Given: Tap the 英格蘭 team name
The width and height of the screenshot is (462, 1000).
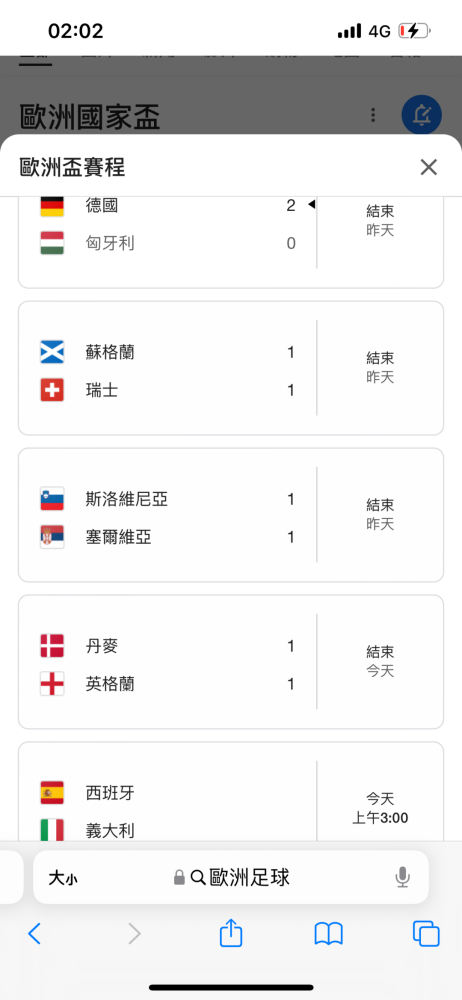Looking at the screenshot, I should [x=110, y=684].
